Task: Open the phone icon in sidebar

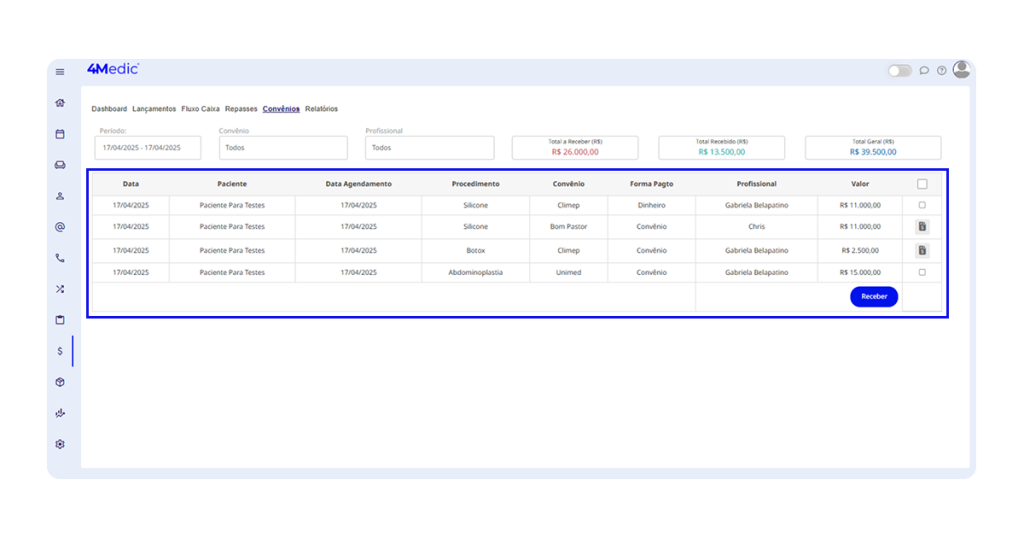Action: [60, 258]
